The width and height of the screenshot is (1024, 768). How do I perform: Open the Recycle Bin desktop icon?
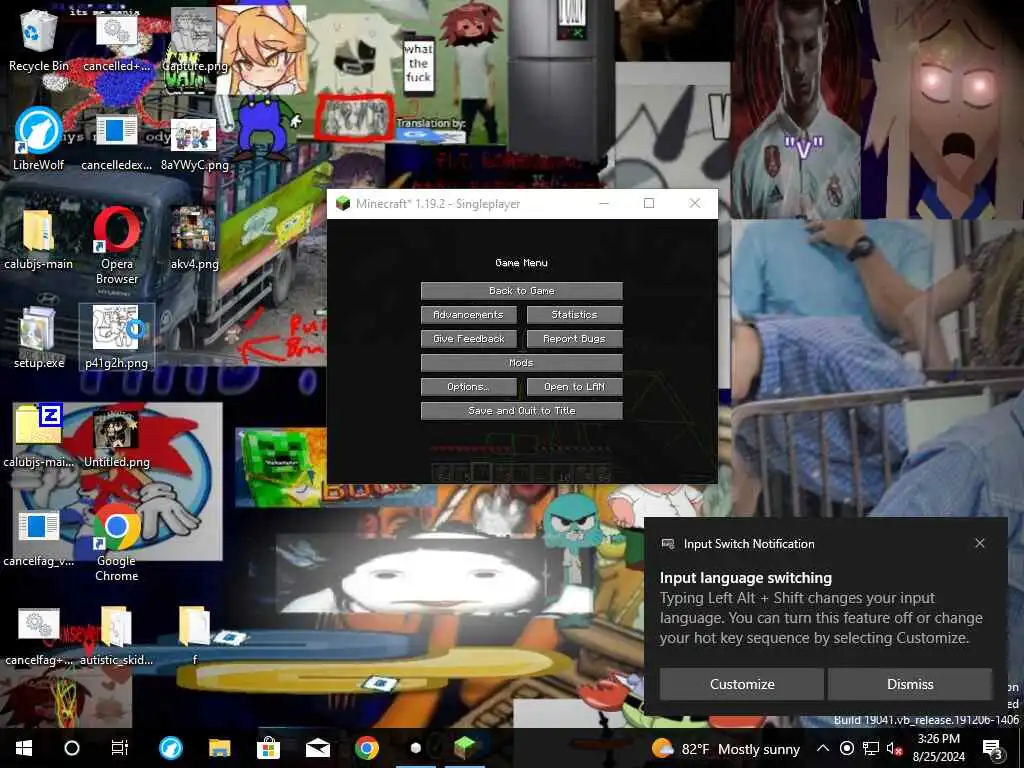pos(39,41)
